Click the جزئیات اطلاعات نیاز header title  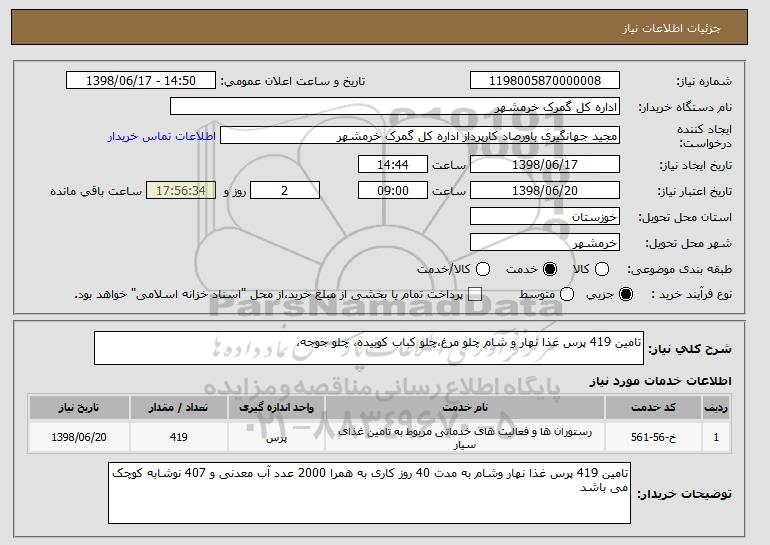click(x=671, y=28)
